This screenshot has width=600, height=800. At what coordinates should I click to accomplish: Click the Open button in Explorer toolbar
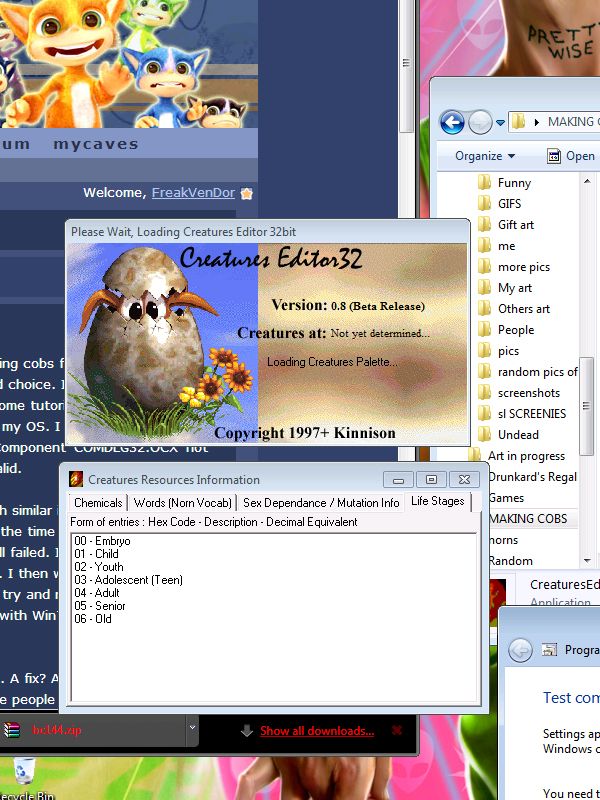coord(571,156)
